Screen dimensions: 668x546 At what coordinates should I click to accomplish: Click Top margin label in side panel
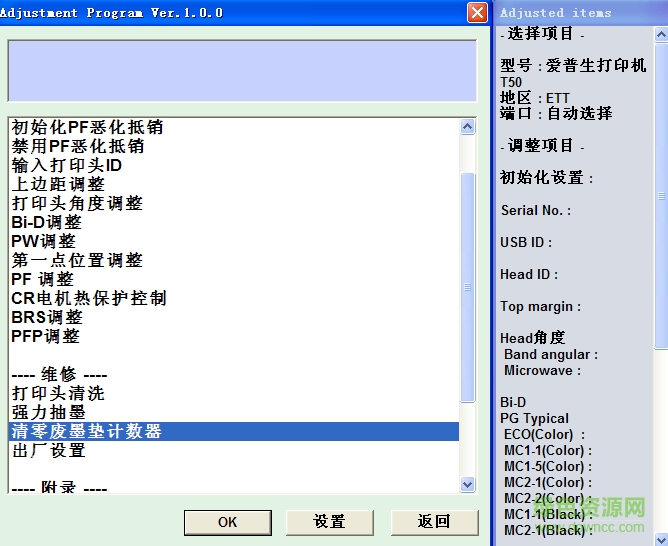[540, 307]
